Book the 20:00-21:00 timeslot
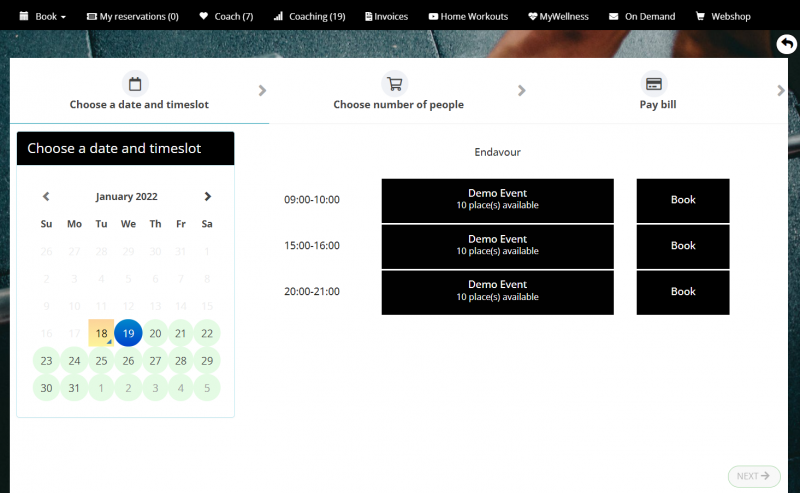Viewport: 800px width, 493px height. click(x=682, y=292)
